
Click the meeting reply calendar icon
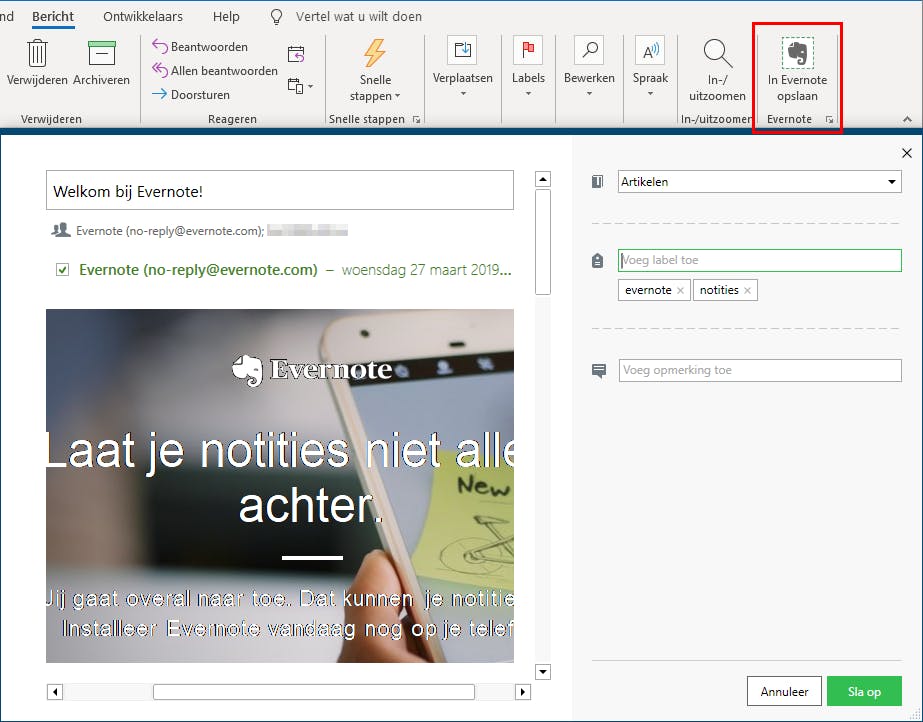[296, 54]
